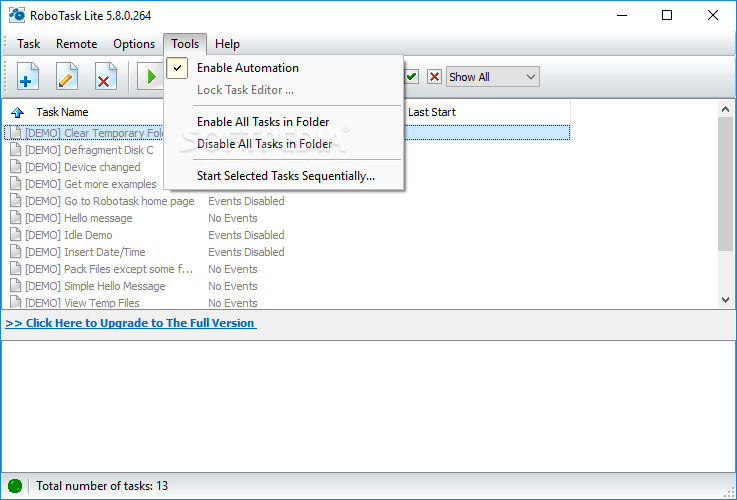Open the Task menu

coord(29,44)
